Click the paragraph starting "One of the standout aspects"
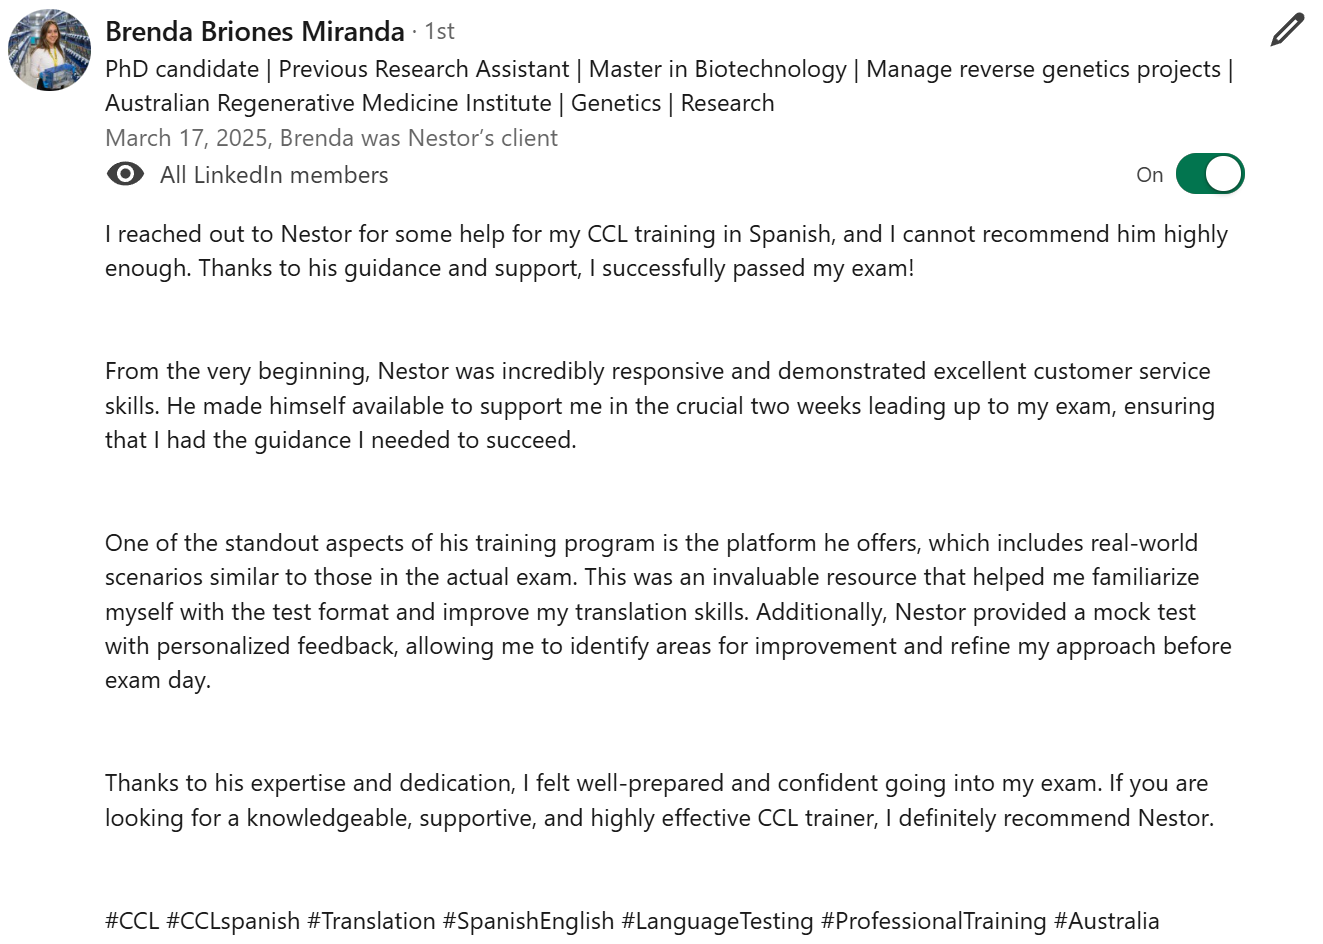The width and height of the screenshot is (1323, 944). pyautogui.click(x=668, y=612)
